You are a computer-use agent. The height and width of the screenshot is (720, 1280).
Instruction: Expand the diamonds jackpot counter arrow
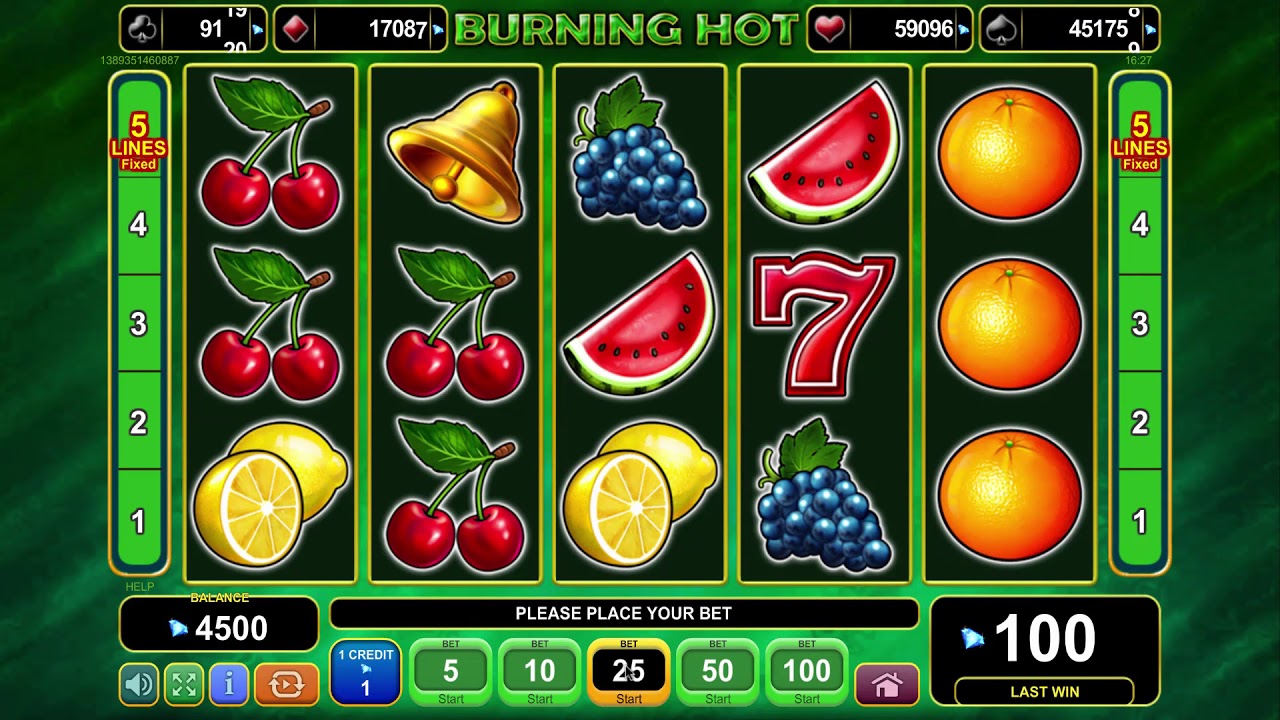(437, 30)
